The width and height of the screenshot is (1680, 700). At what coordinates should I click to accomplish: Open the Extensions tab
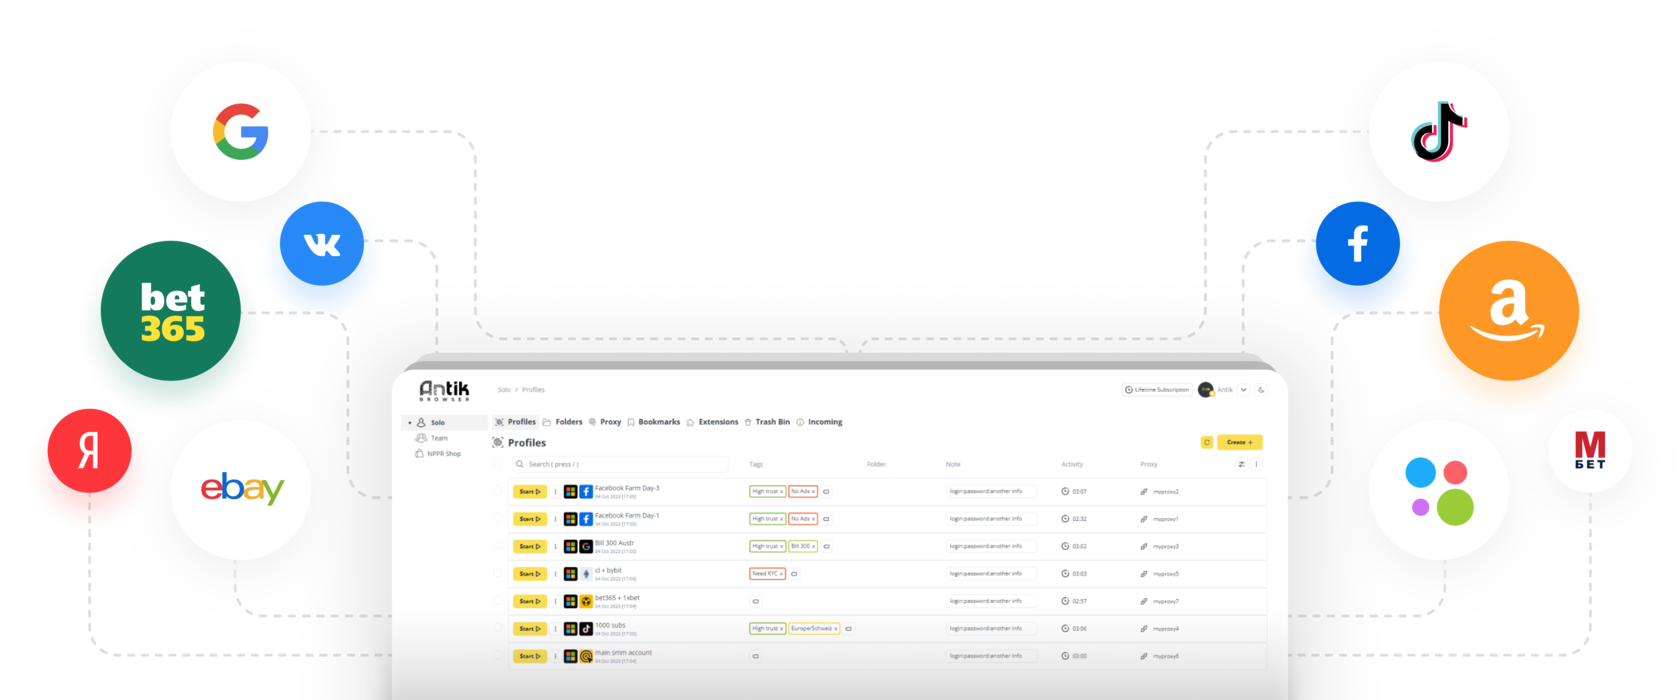[713, 422]
